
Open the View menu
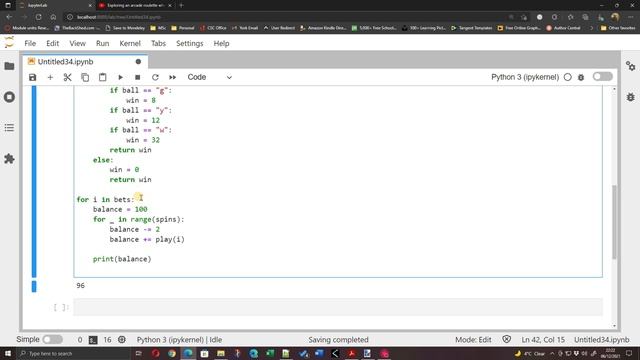point(78,43)
